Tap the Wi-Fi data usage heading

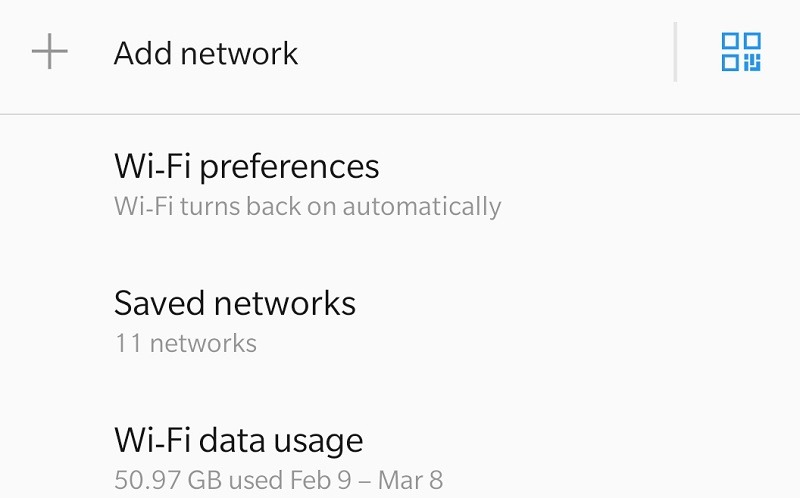pos(238,440)
